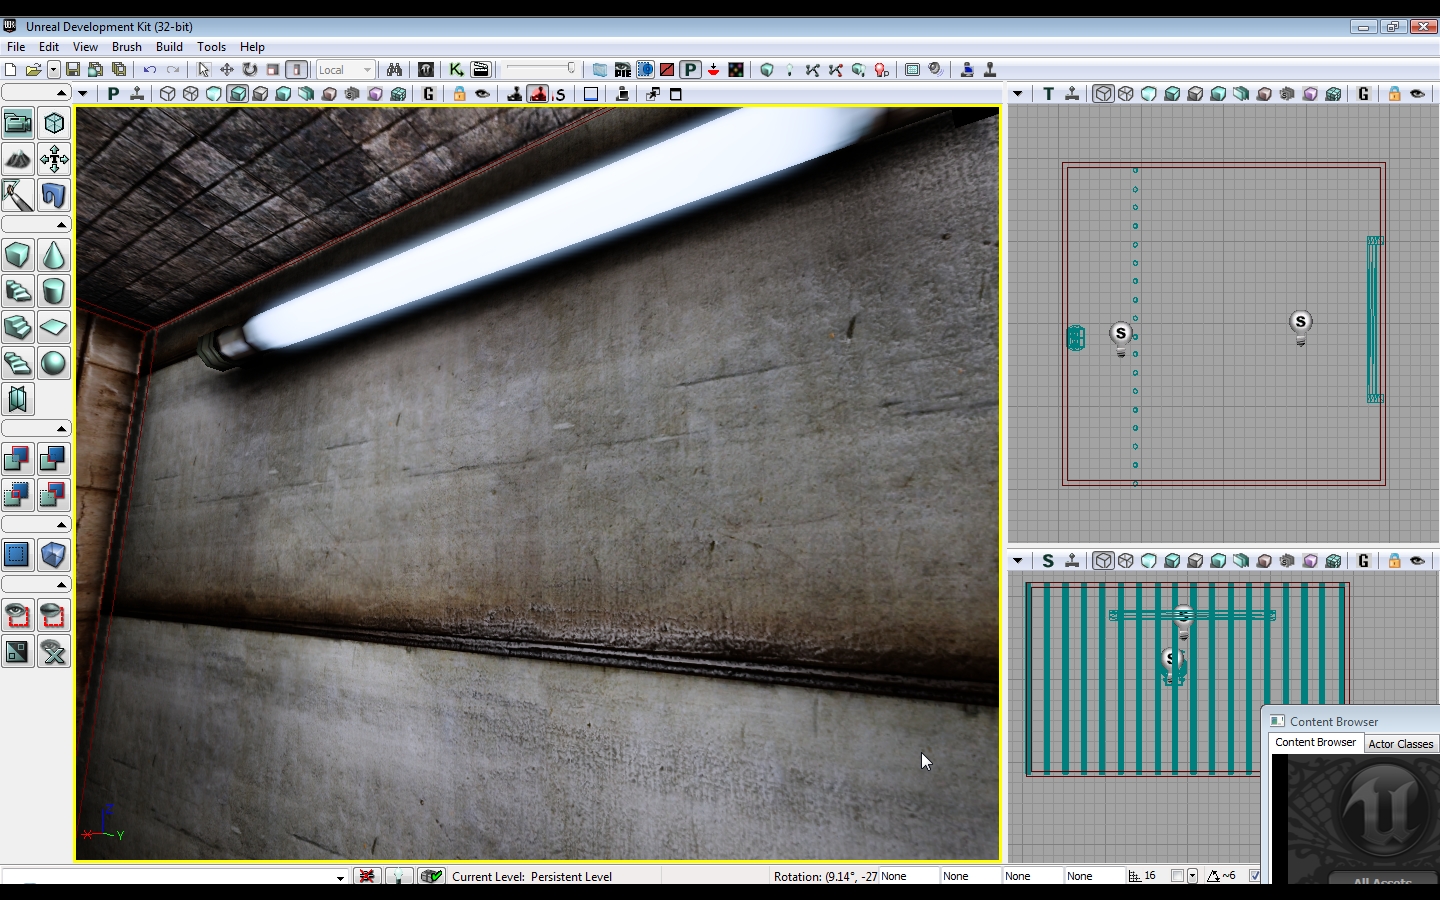The width and height of the screenshot is (1440, 900).
Task: Open the perspective viewport options dropdown arrow
Action: point(82,94)
